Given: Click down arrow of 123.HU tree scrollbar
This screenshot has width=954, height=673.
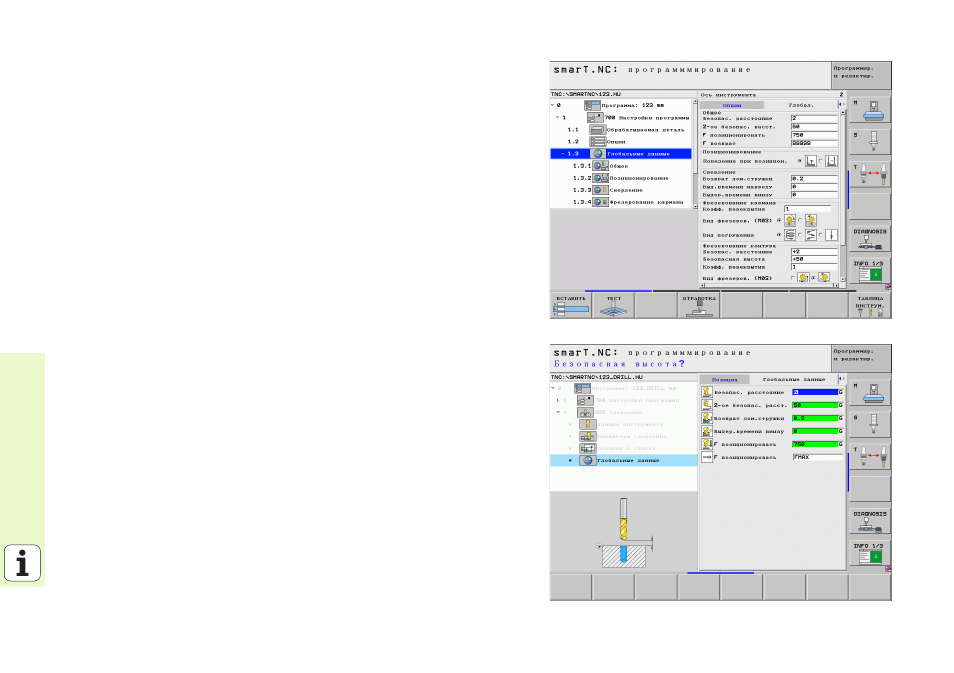Looking at the screenshot, I should [x=695, y=206].
